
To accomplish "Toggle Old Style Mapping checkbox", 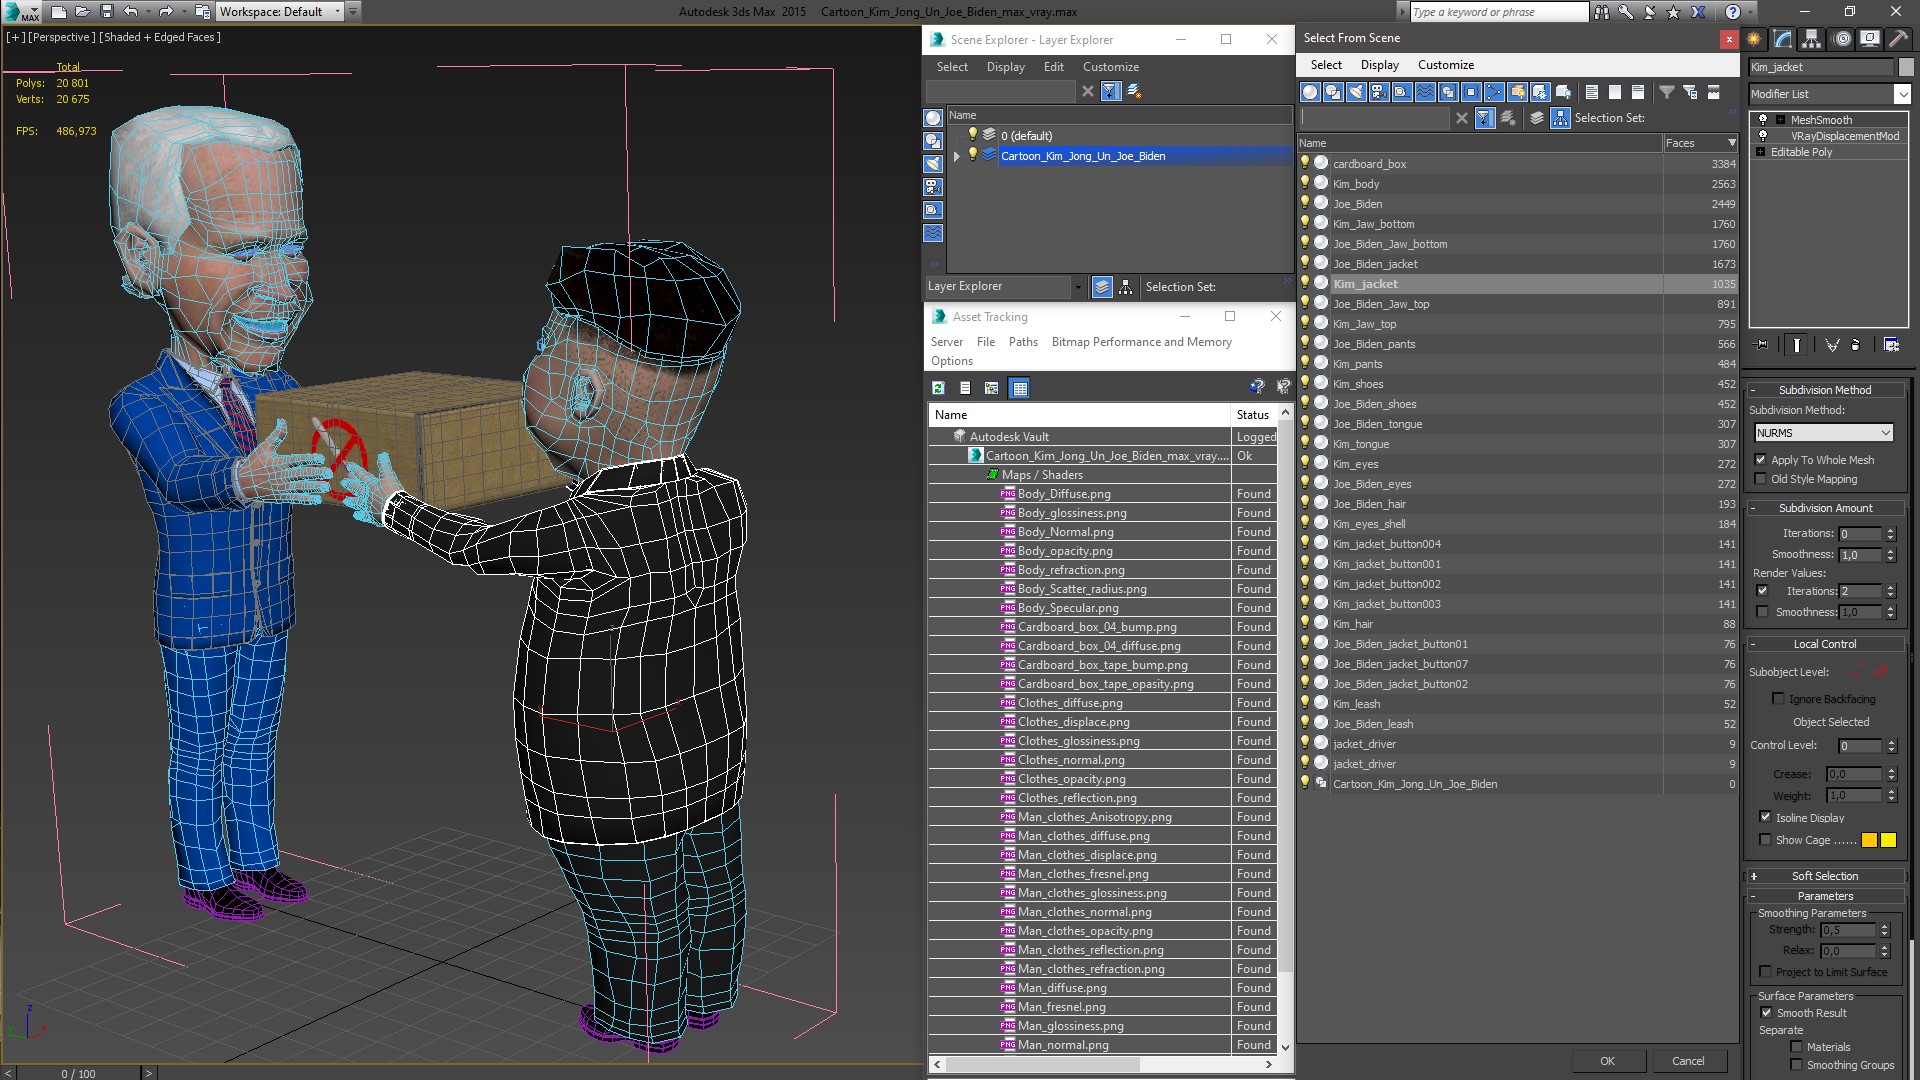I will [x=1760, y=479].
